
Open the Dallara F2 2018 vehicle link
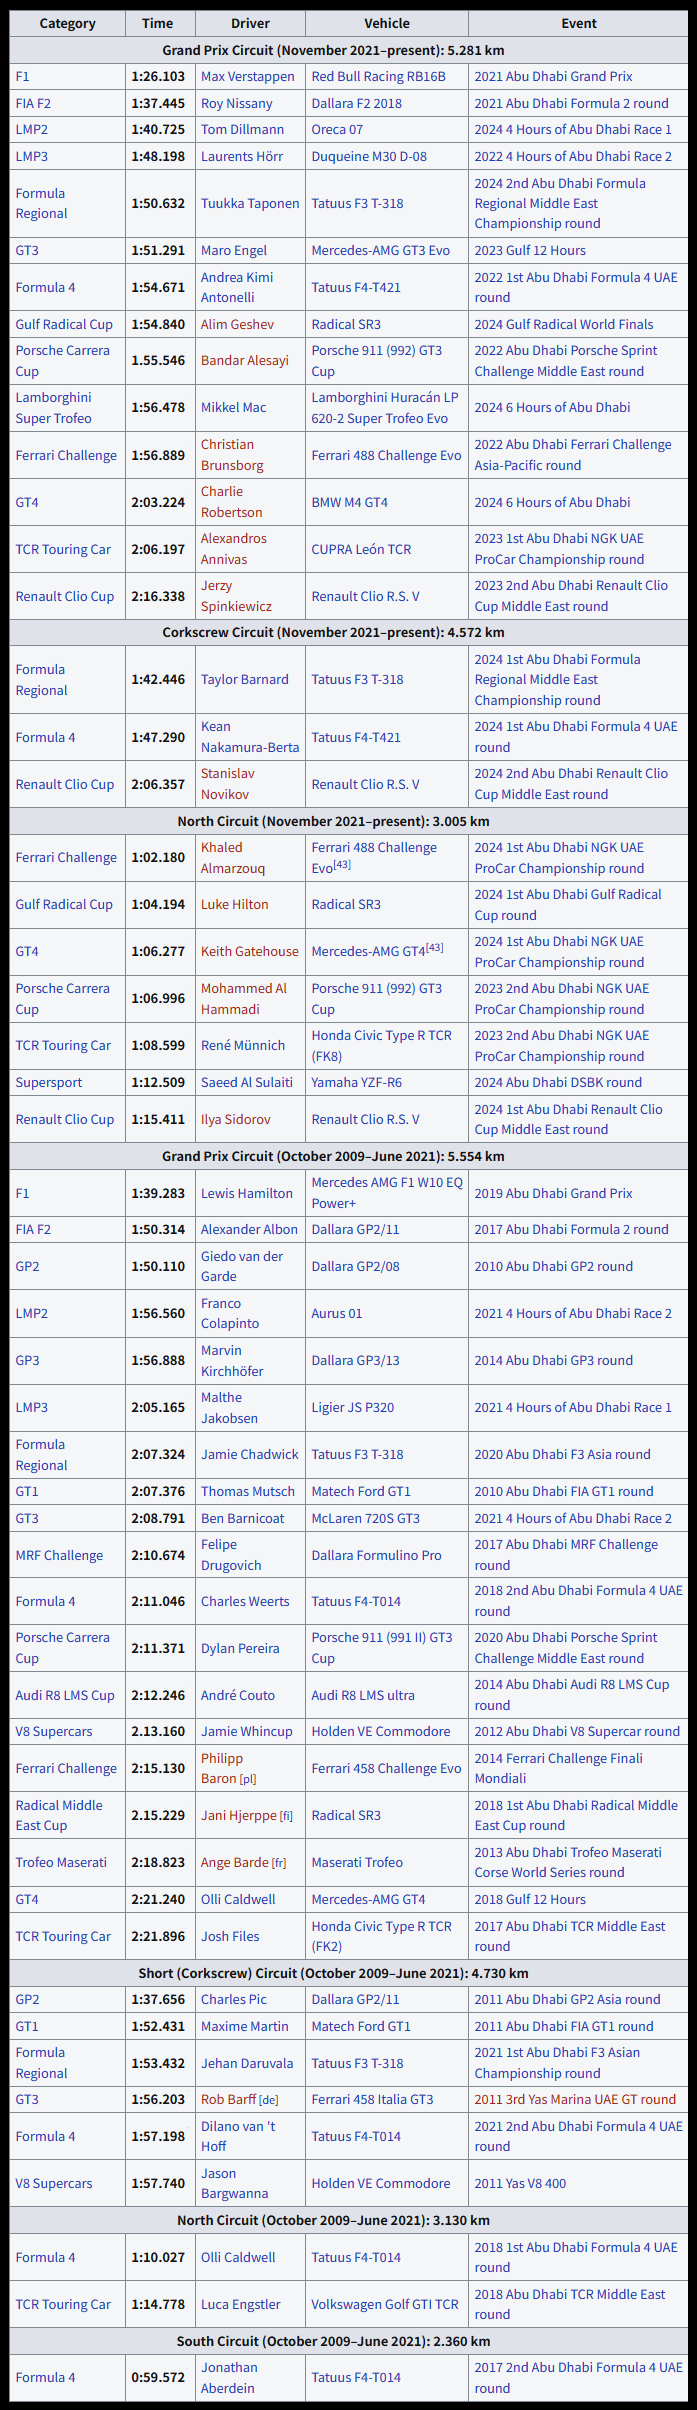point(357,103)
